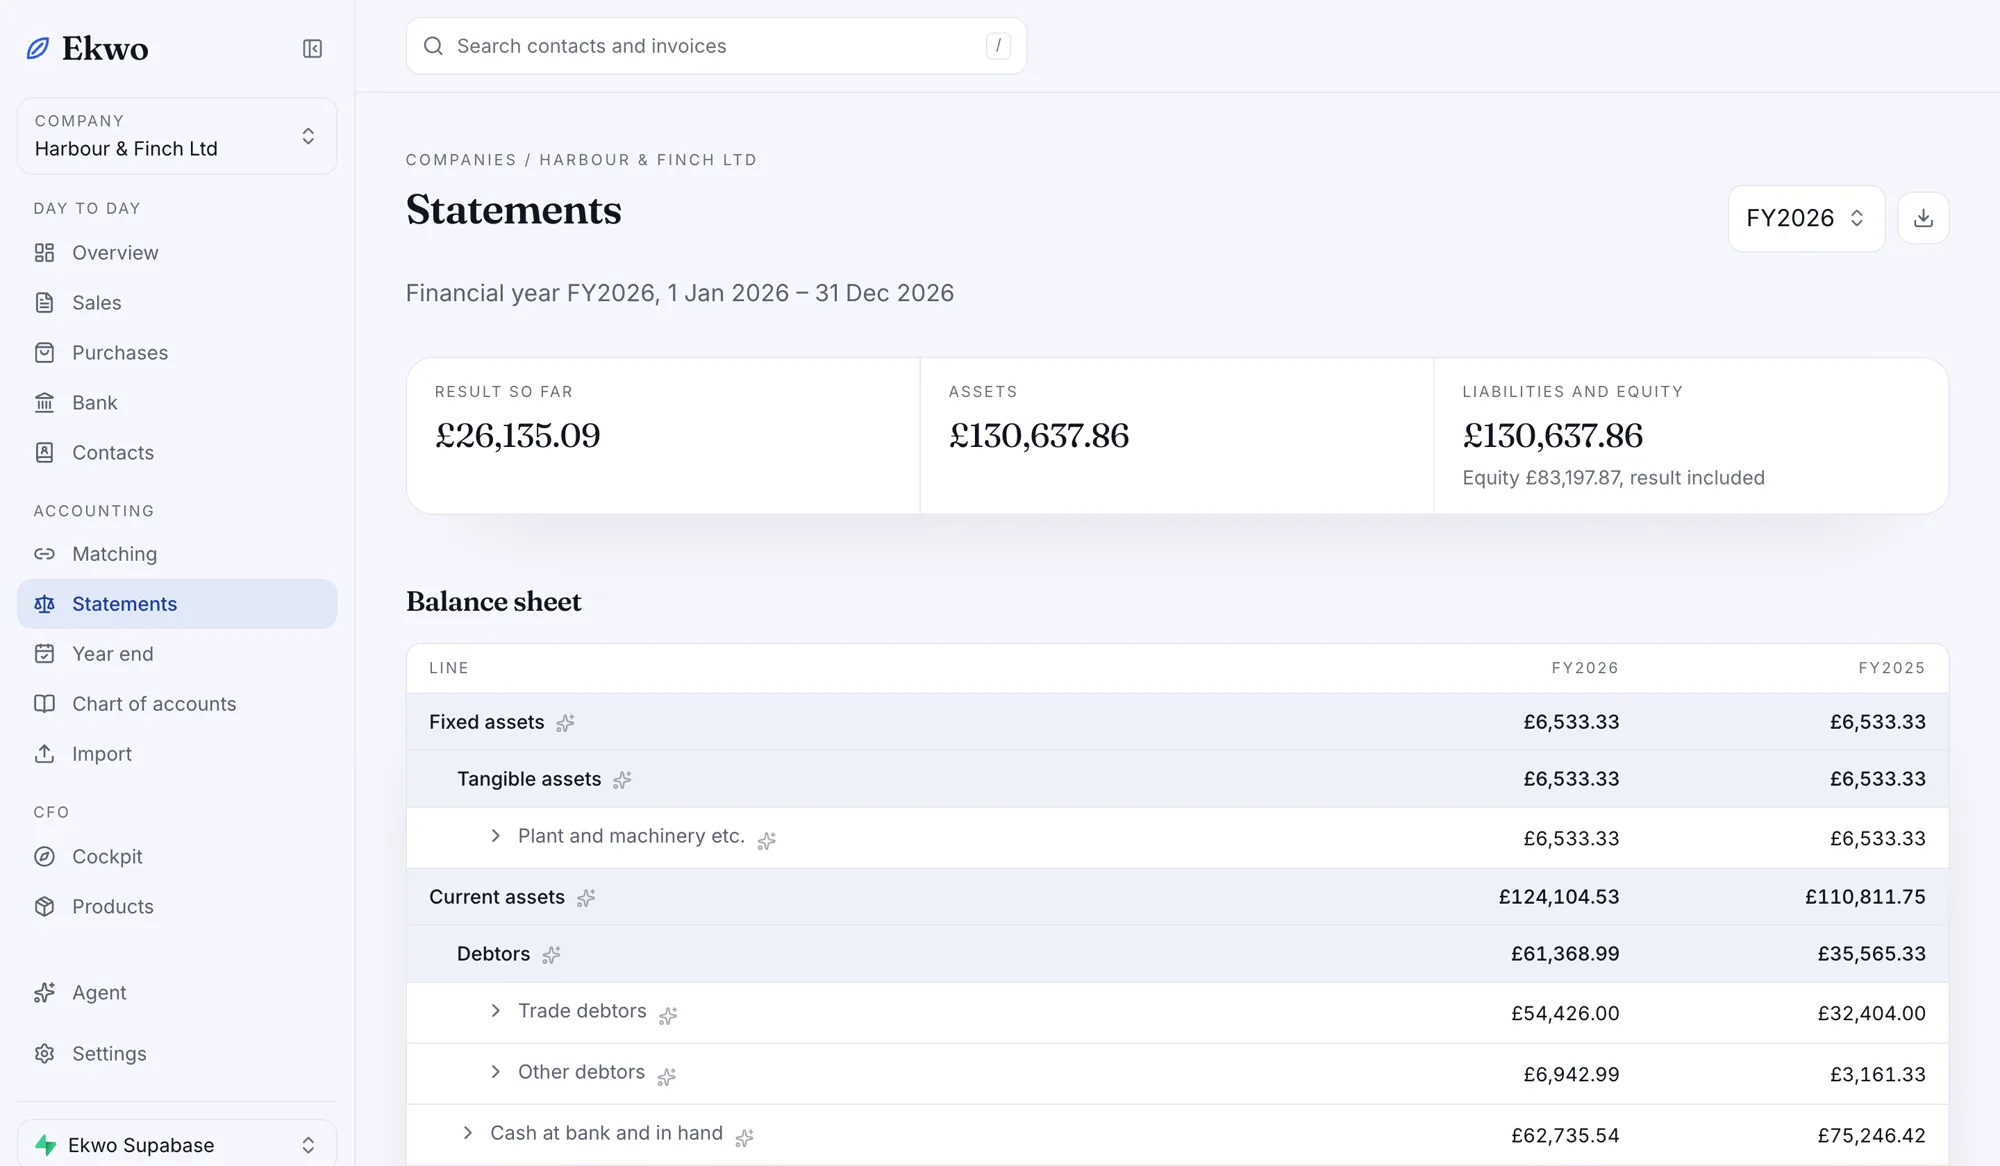Click sparkle icon beside Debtors
The height and width of the screenshot is (1166, 2000).
551,955
